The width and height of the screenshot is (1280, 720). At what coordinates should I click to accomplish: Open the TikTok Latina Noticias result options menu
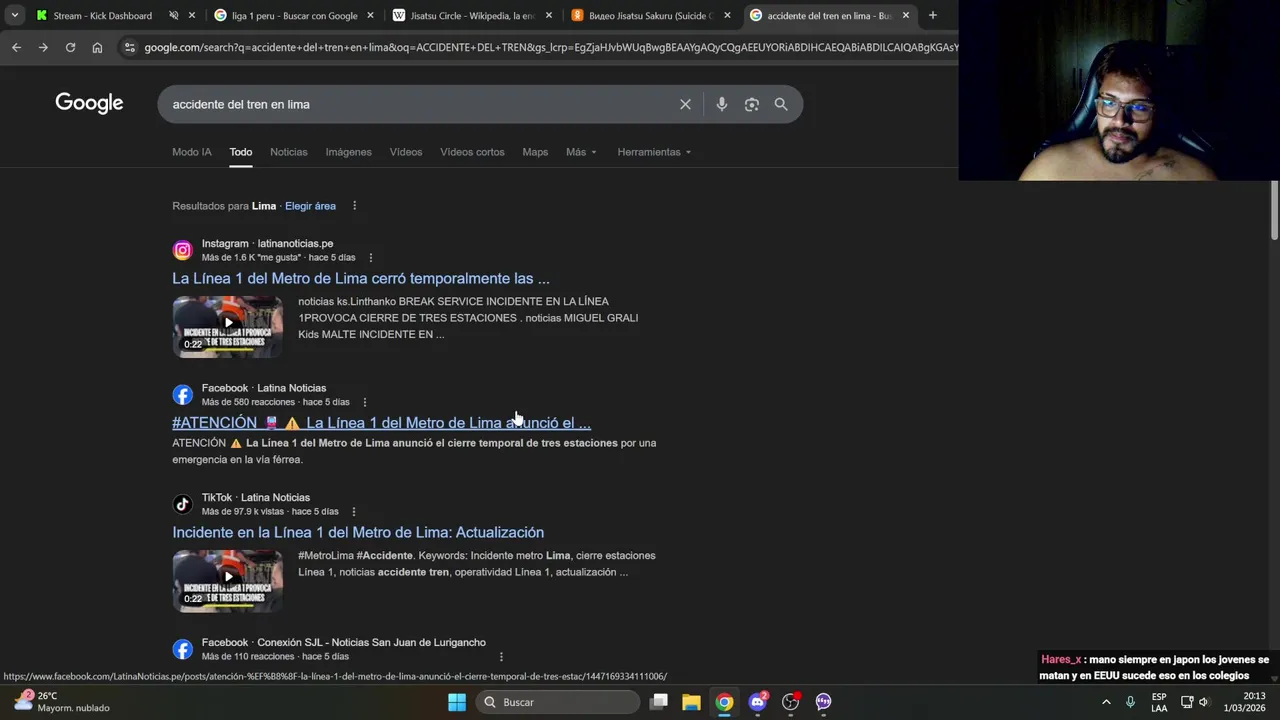353,512
